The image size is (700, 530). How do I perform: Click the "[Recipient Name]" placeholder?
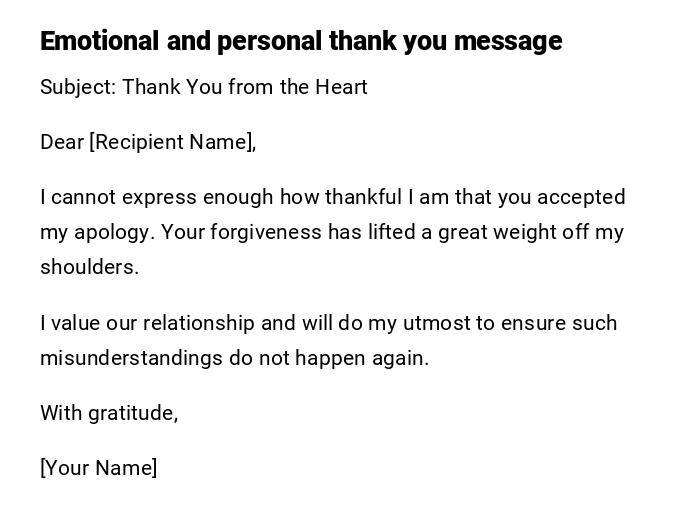coord(172,143)
